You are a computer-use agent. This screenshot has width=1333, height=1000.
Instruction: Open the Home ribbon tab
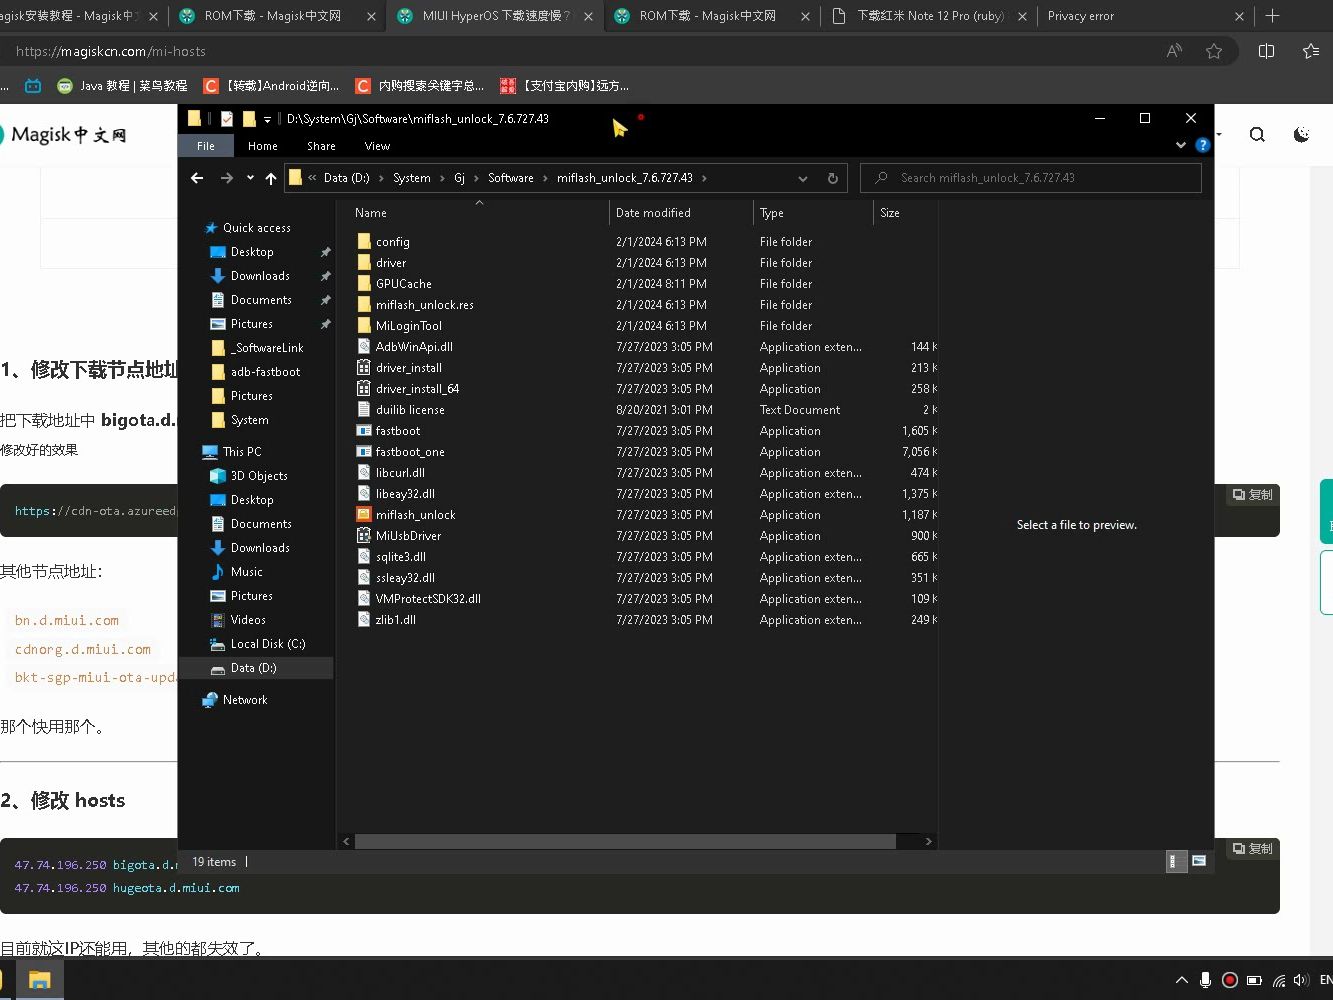click(x=263, y=146)
